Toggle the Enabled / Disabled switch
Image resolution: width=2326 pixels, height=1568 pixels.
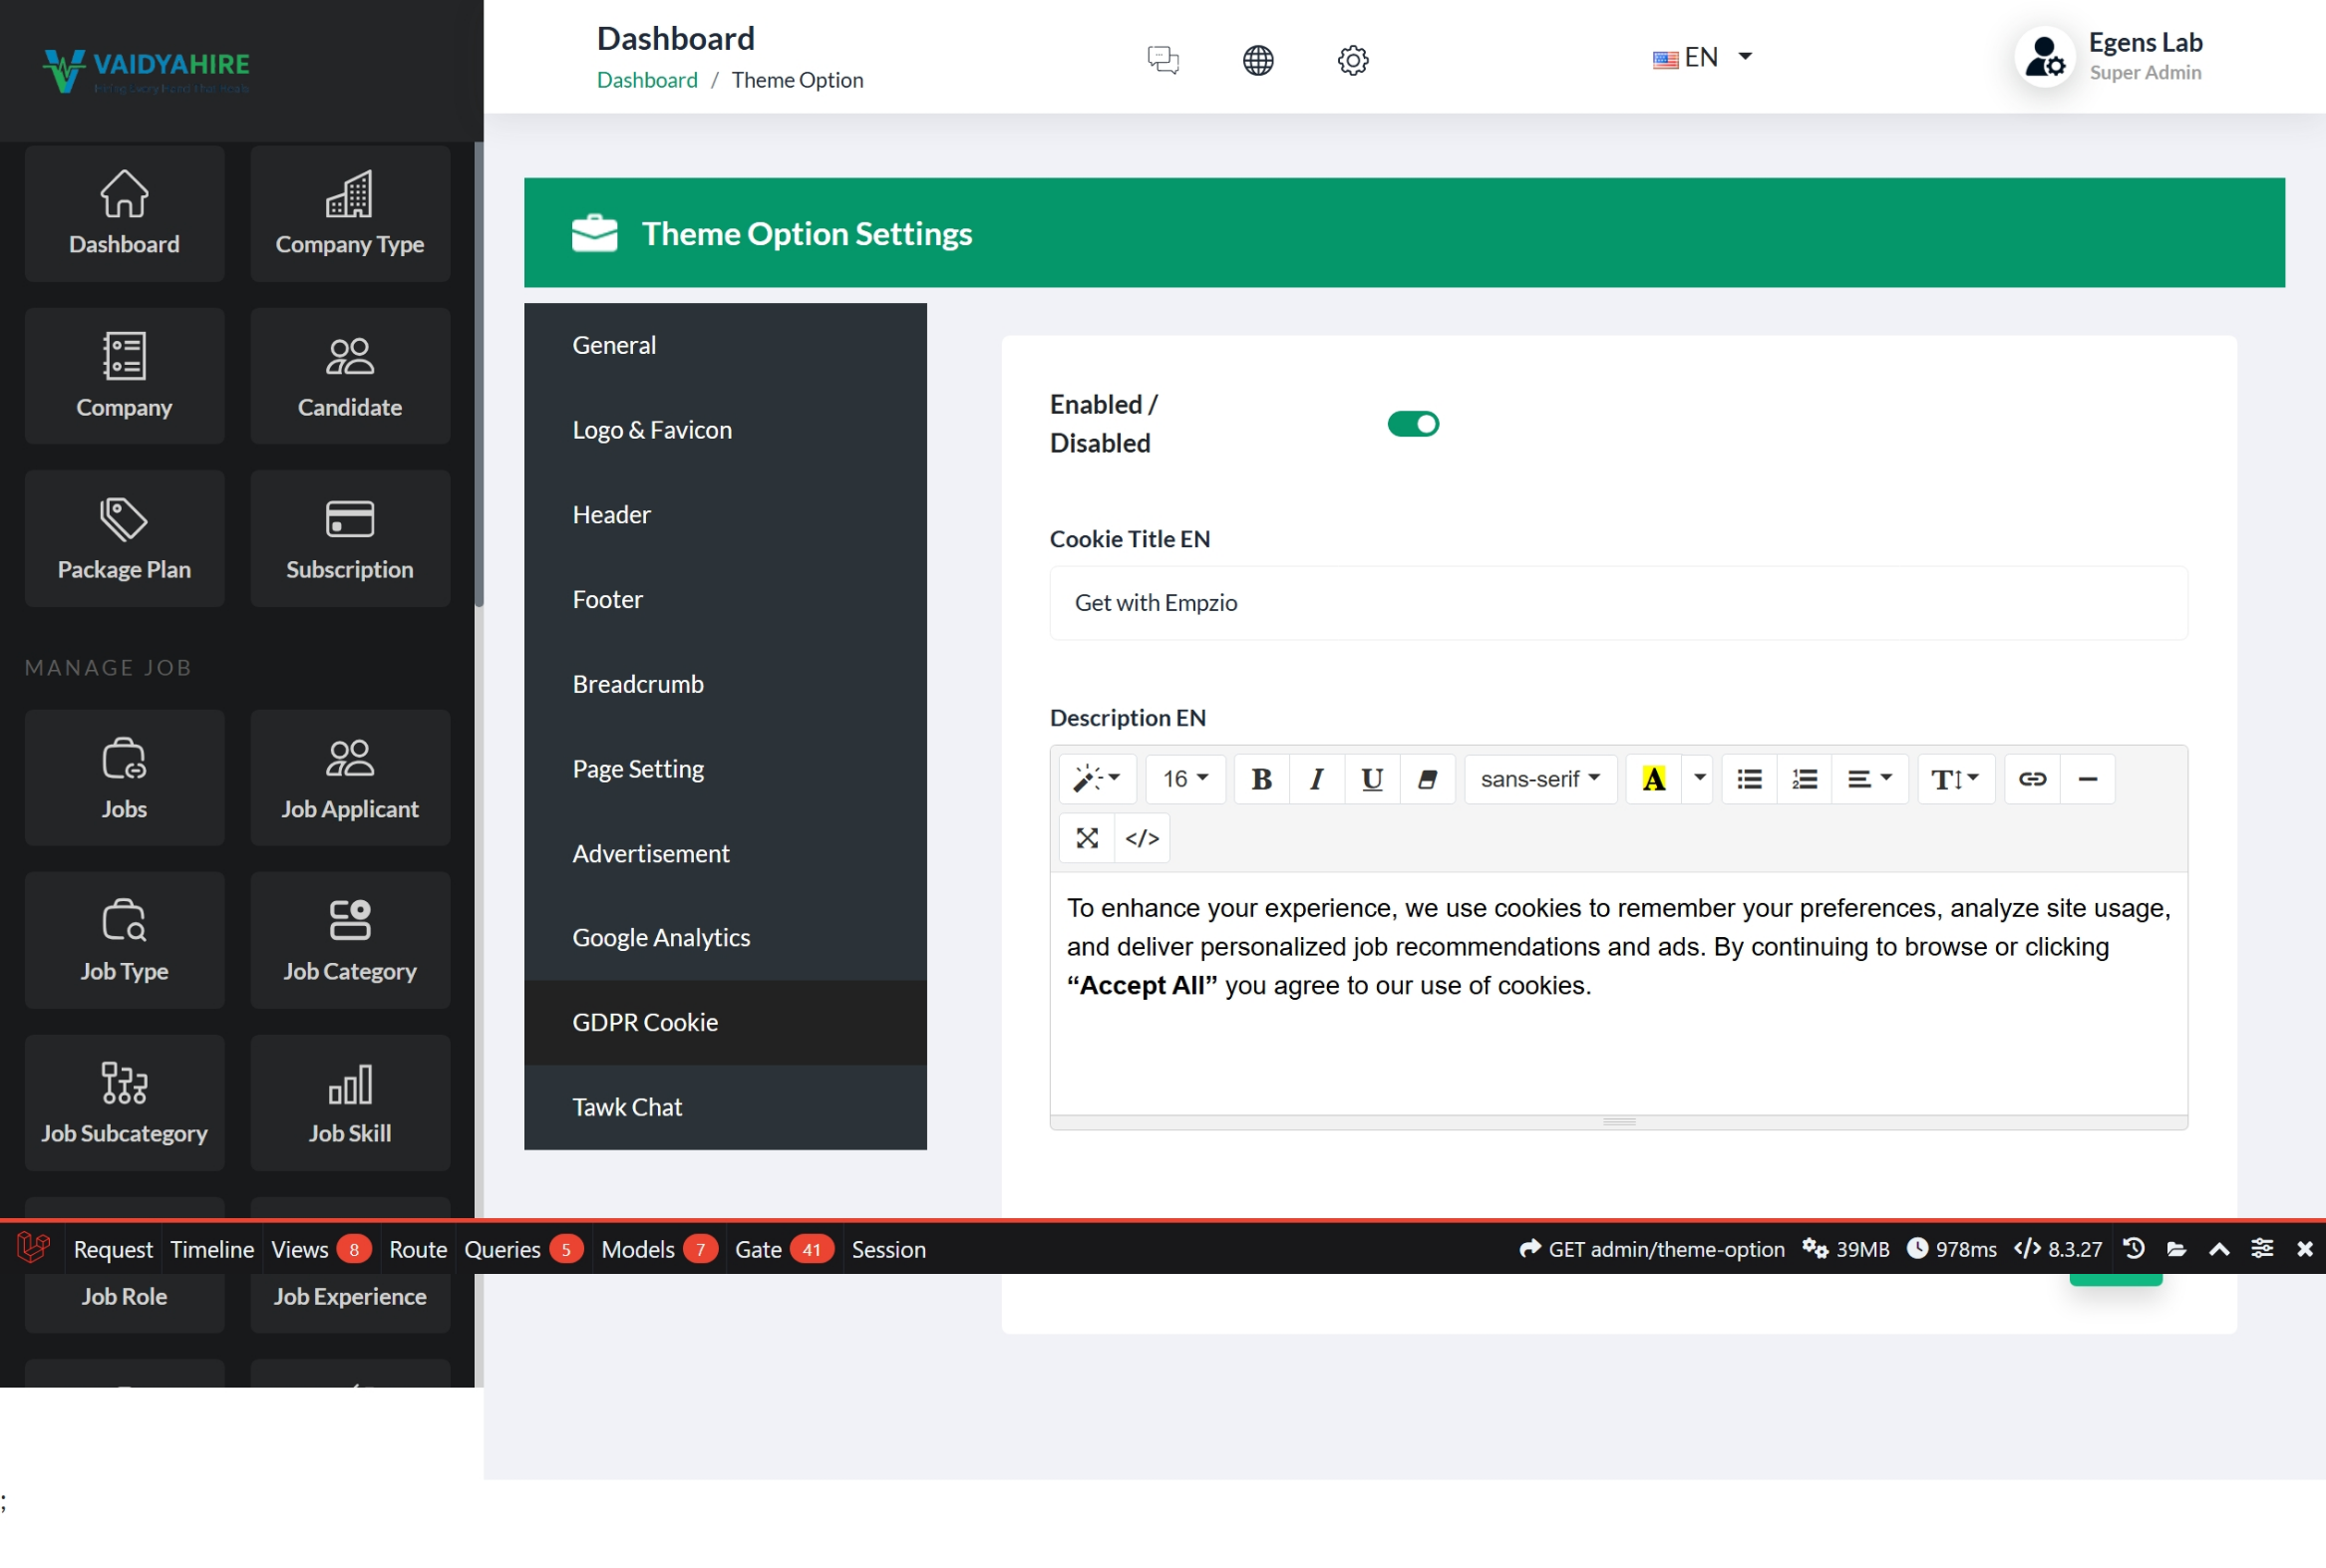pos(1412,424)
